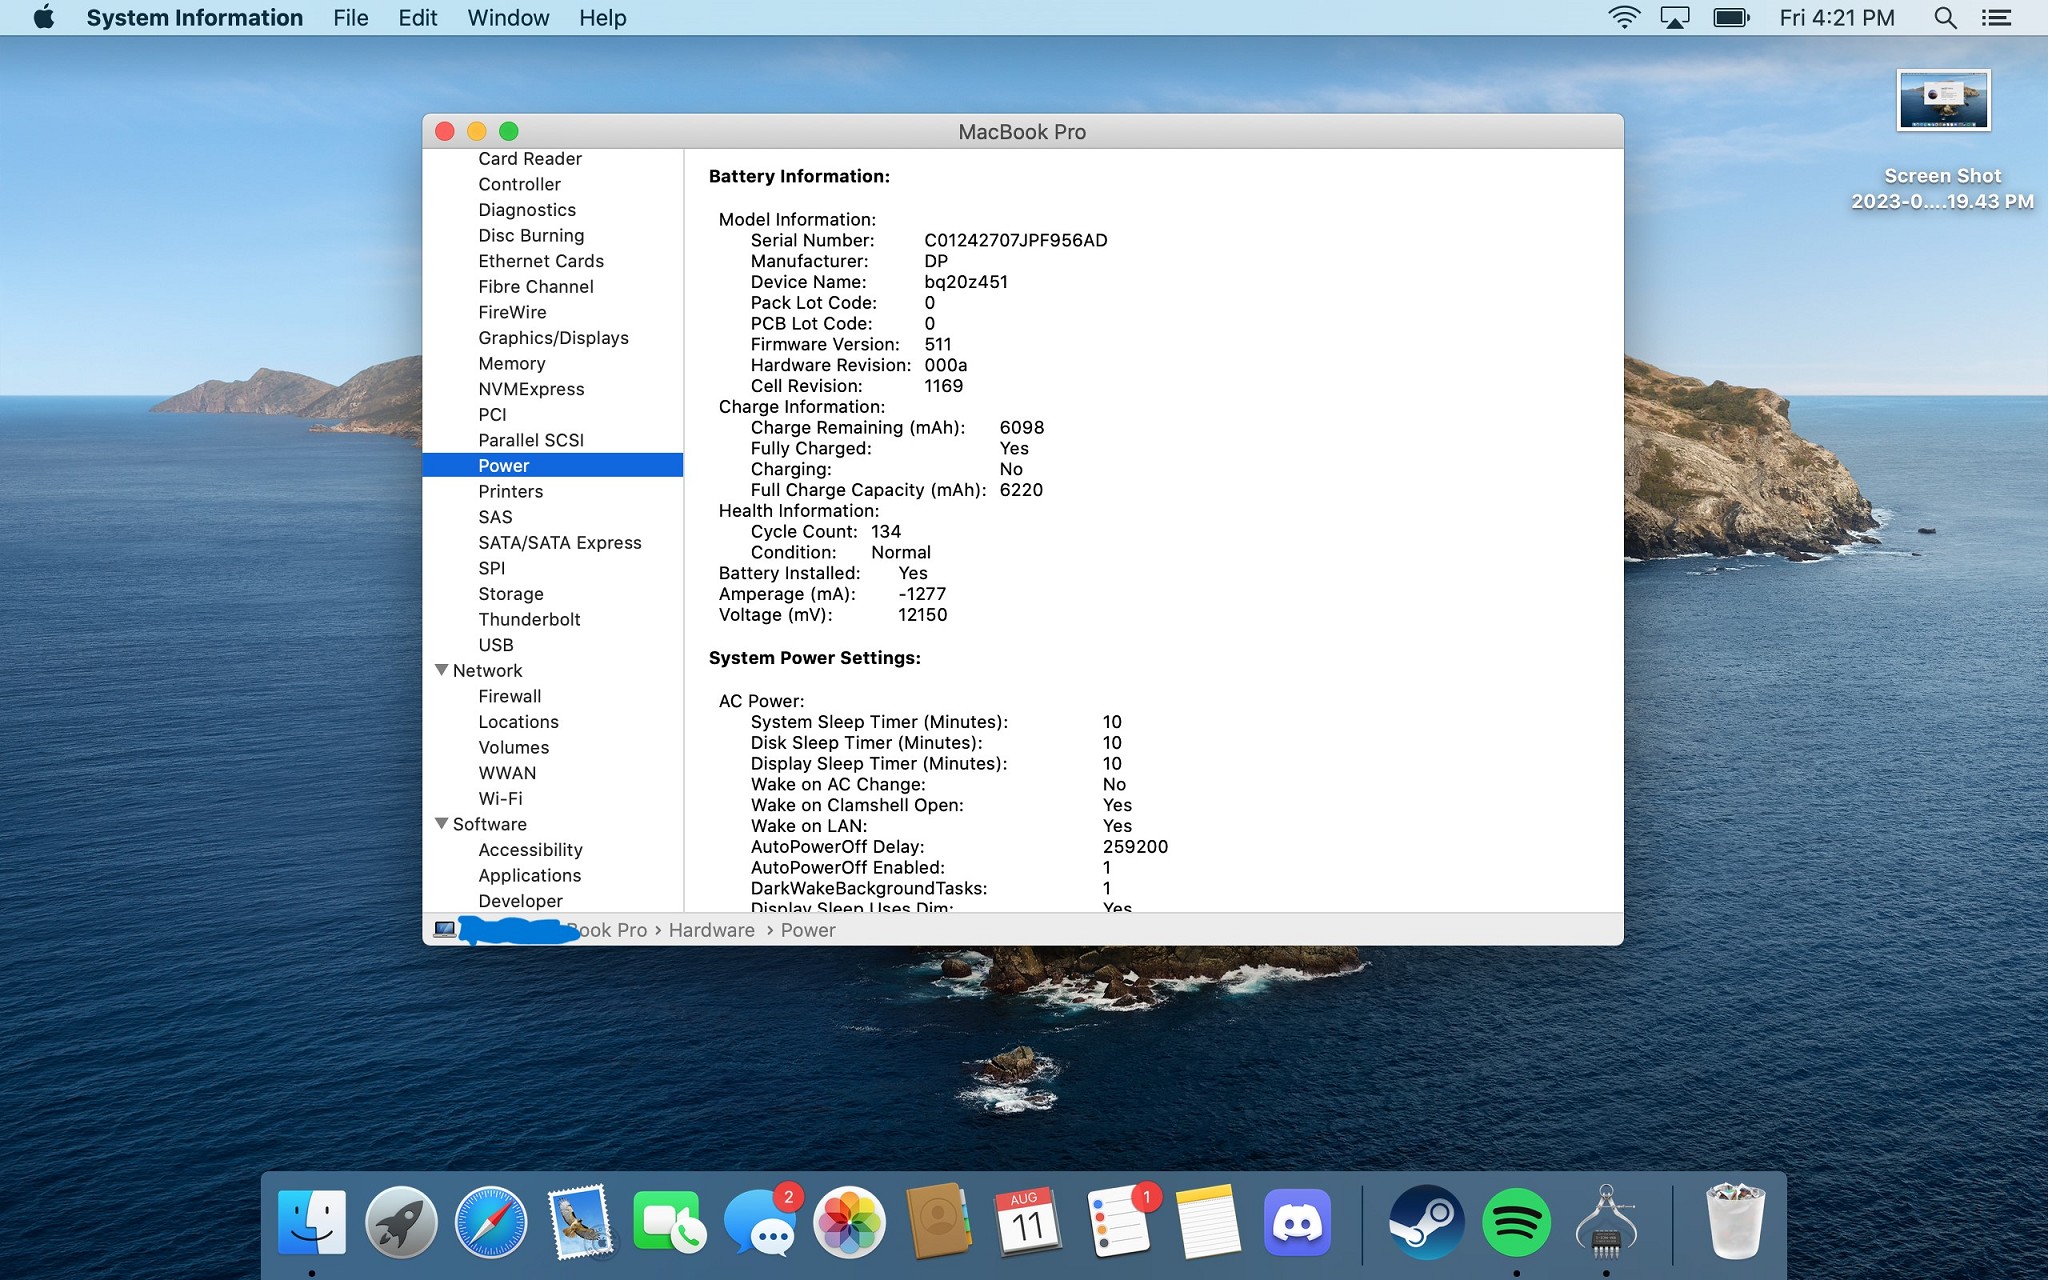Open Finder from the Dock
The height and width of the screenshot is (1280, 2048).
(311, 1222)
